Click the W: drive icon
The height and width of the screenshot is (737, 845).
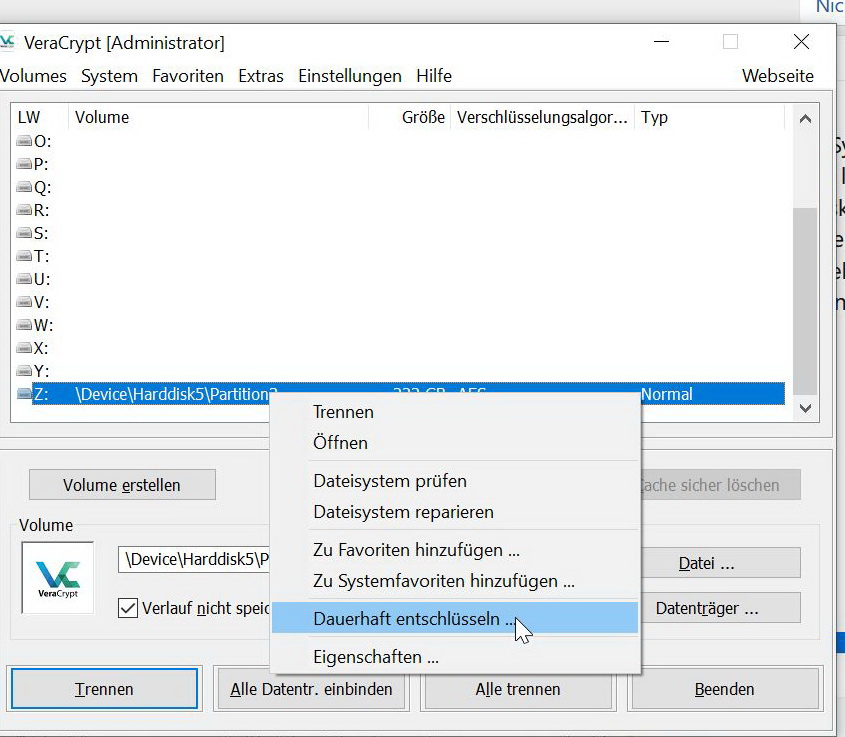point(24,325)
